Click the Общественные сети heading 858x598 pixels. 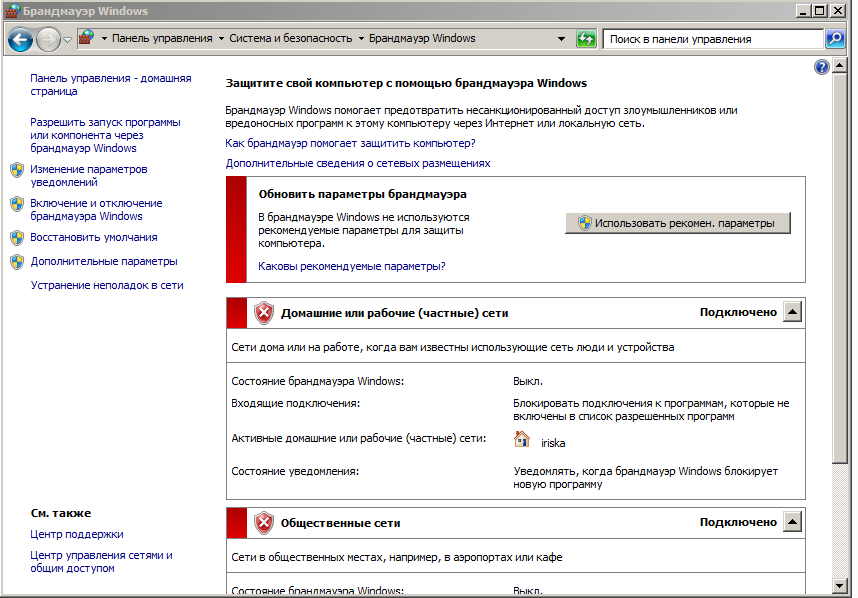click(340, 524)
